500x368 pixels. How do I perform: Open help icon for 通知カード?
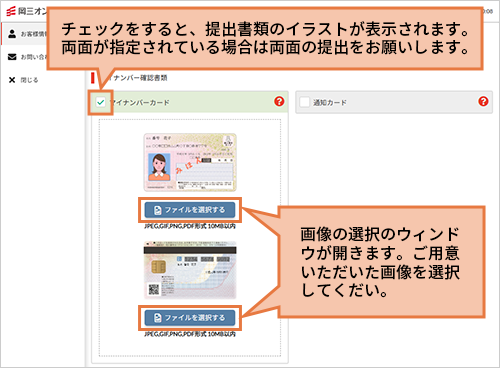483,101
